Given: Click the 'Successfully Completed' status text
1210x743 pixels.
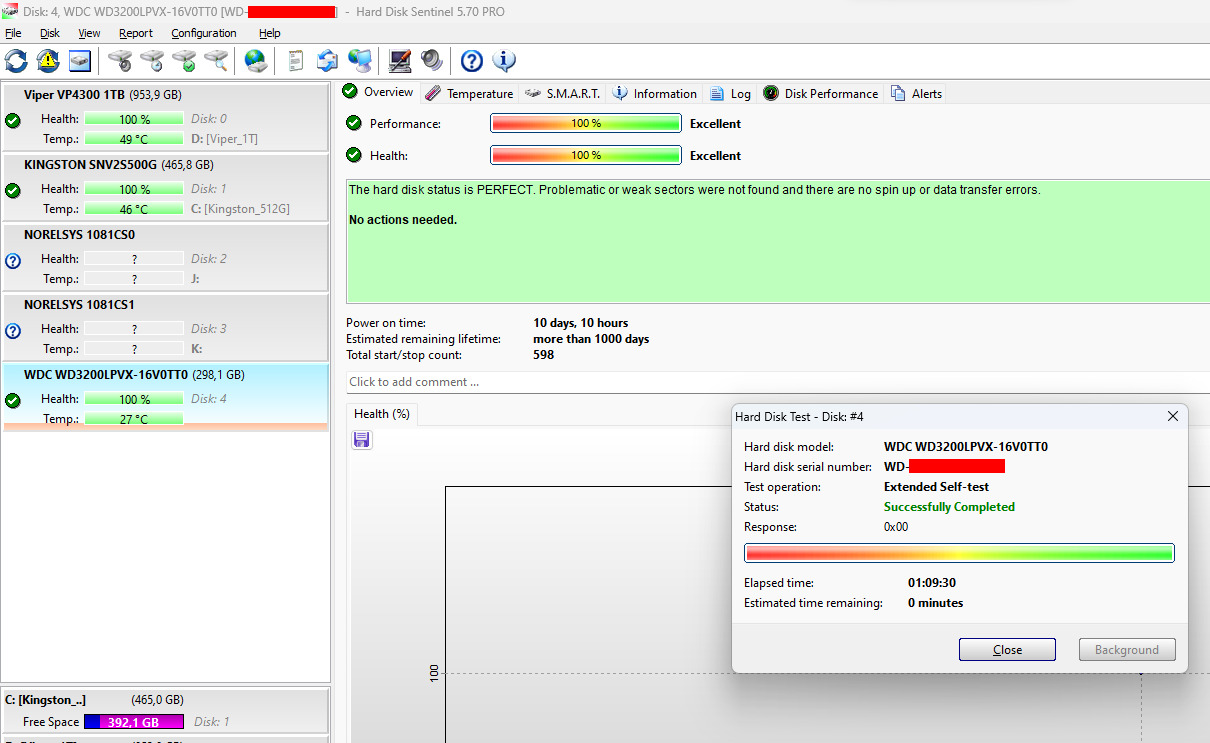Looking at the screenshot, I should coord(949,507).
